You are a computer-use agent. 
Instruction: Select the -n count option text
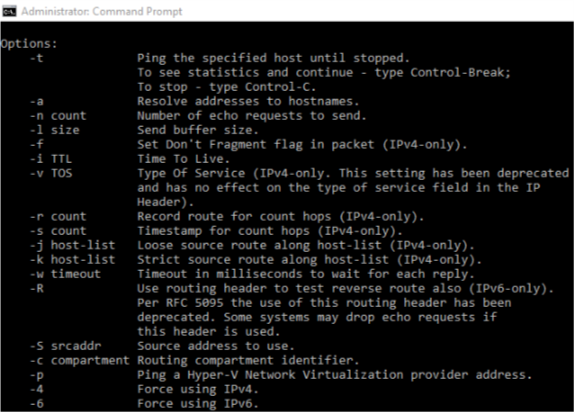click(x=58, y=116)
